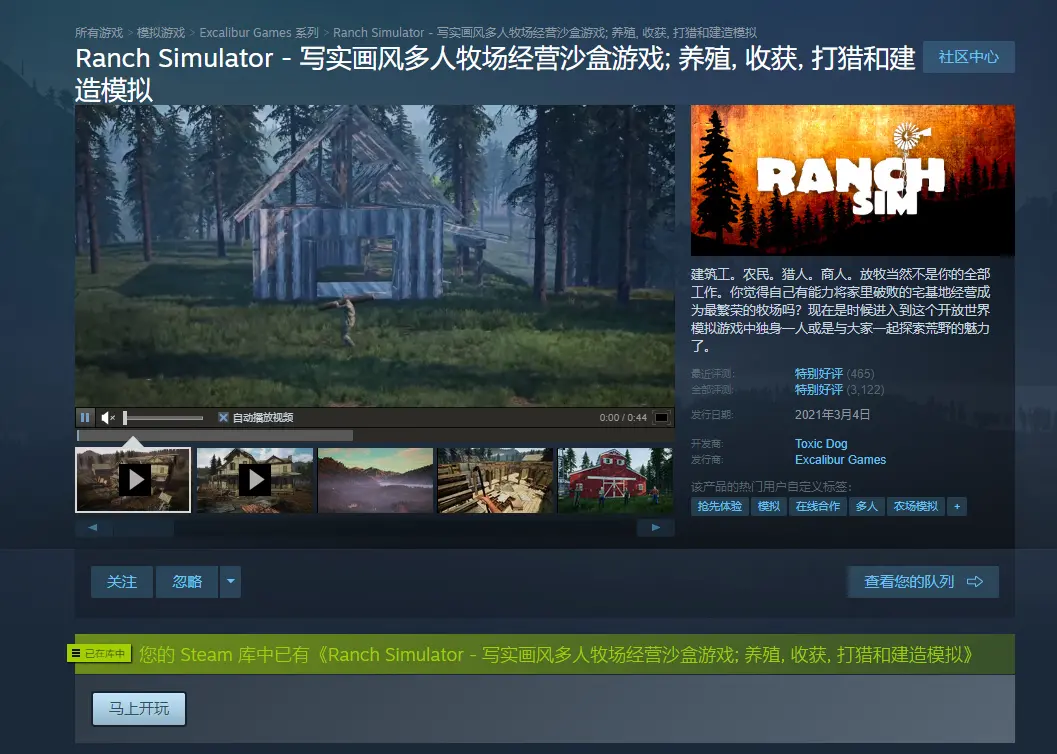The height and width of the screenshot is (754, 1057).
Task: Open the misty mountain screenshot thumbnail
Action: (x=375, y=480)
